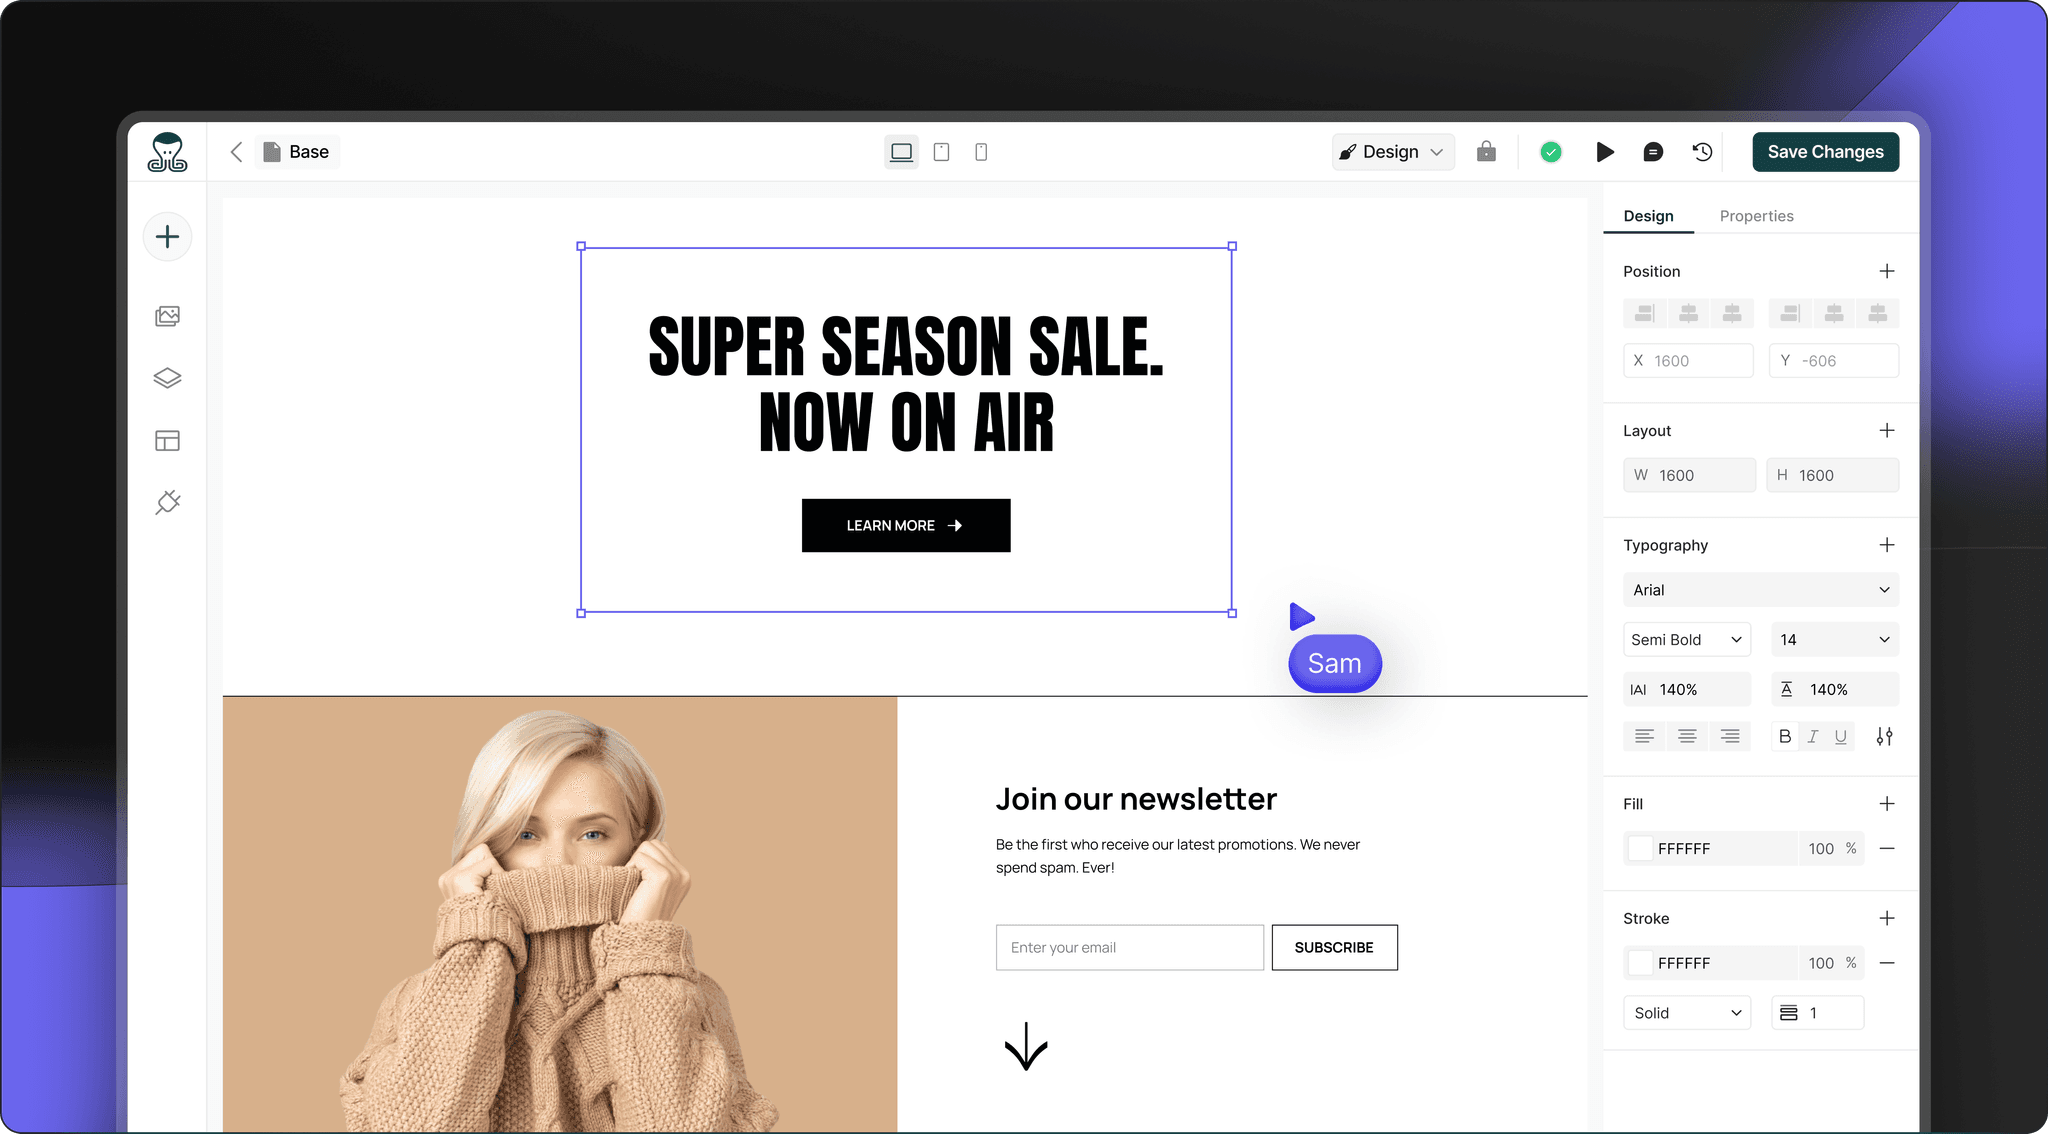Click the Save Changes button
Image resolution: width=2048 pixels, height=1134 pixels.
click(1825, 152)
